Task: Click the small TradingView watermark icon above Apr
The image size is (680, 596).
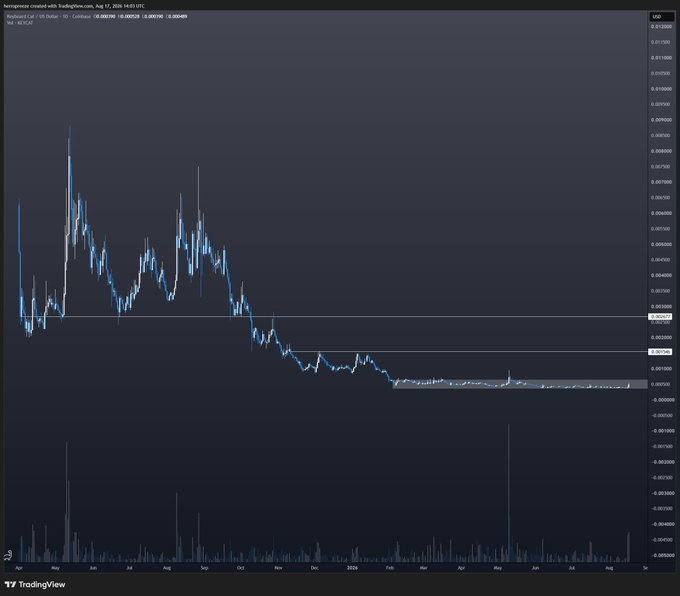Action: (8, 555)
